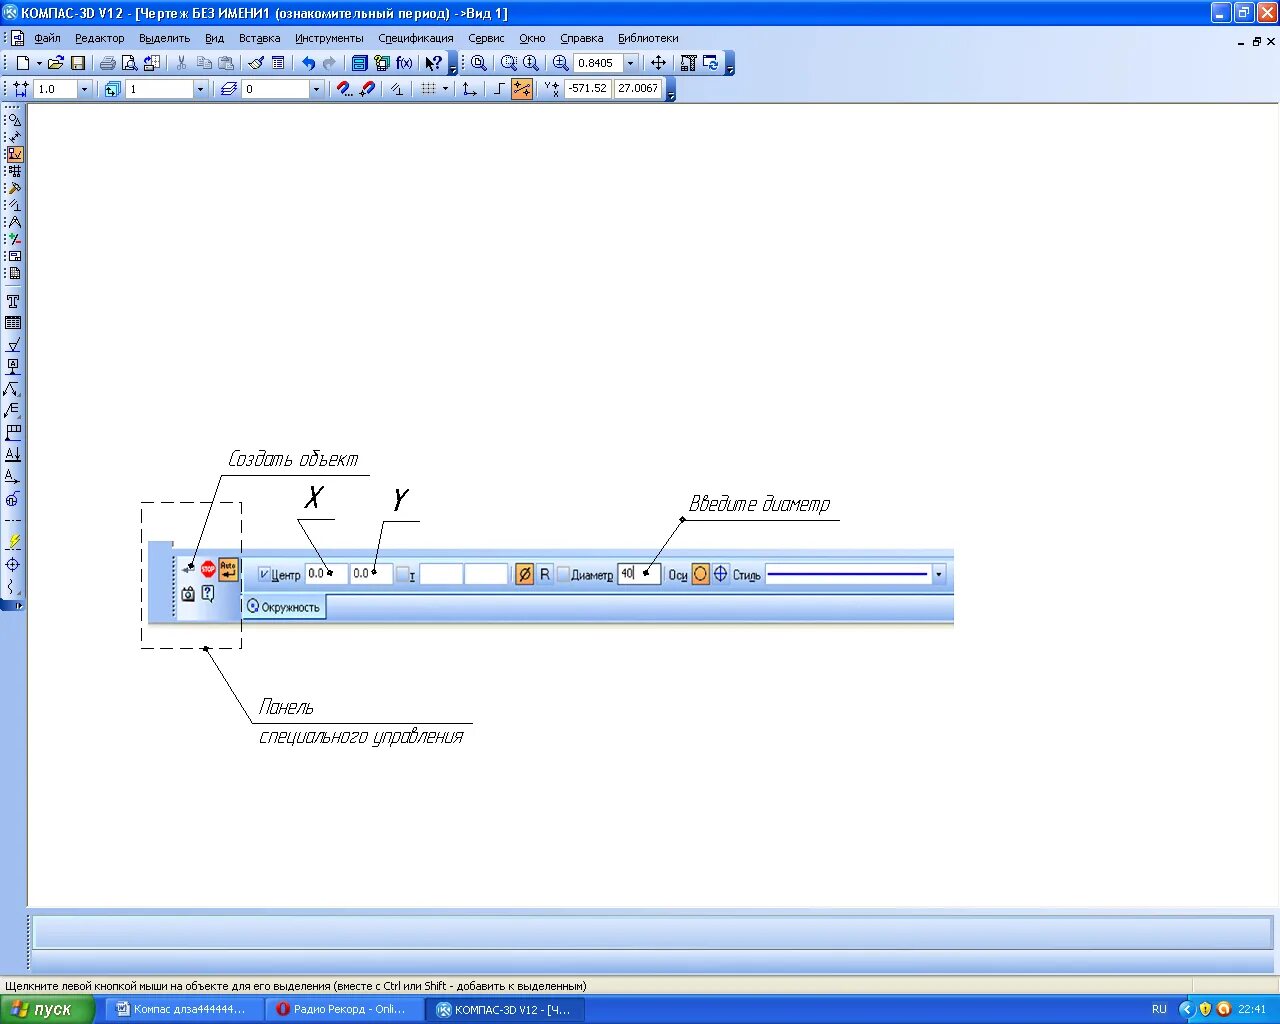Open Dimensions panel on left toolbar
This screenshot has width=1280, height=1024.
[14, 137]
